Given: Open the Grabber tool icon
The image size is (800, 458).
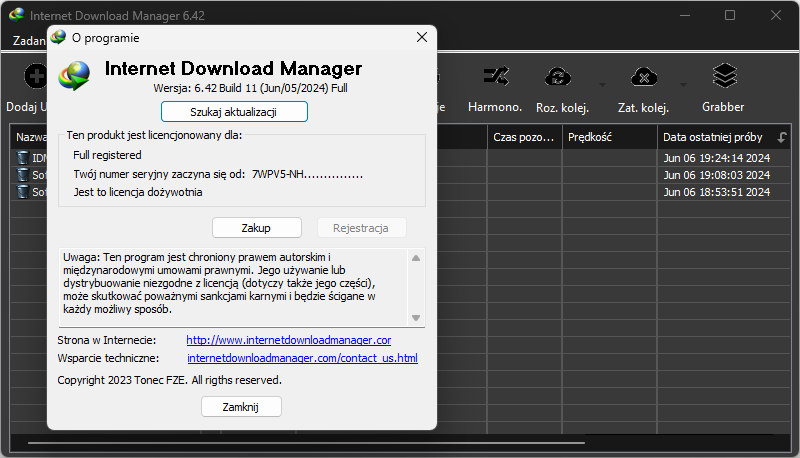Looking at the screenshot, I should [724, 76].
